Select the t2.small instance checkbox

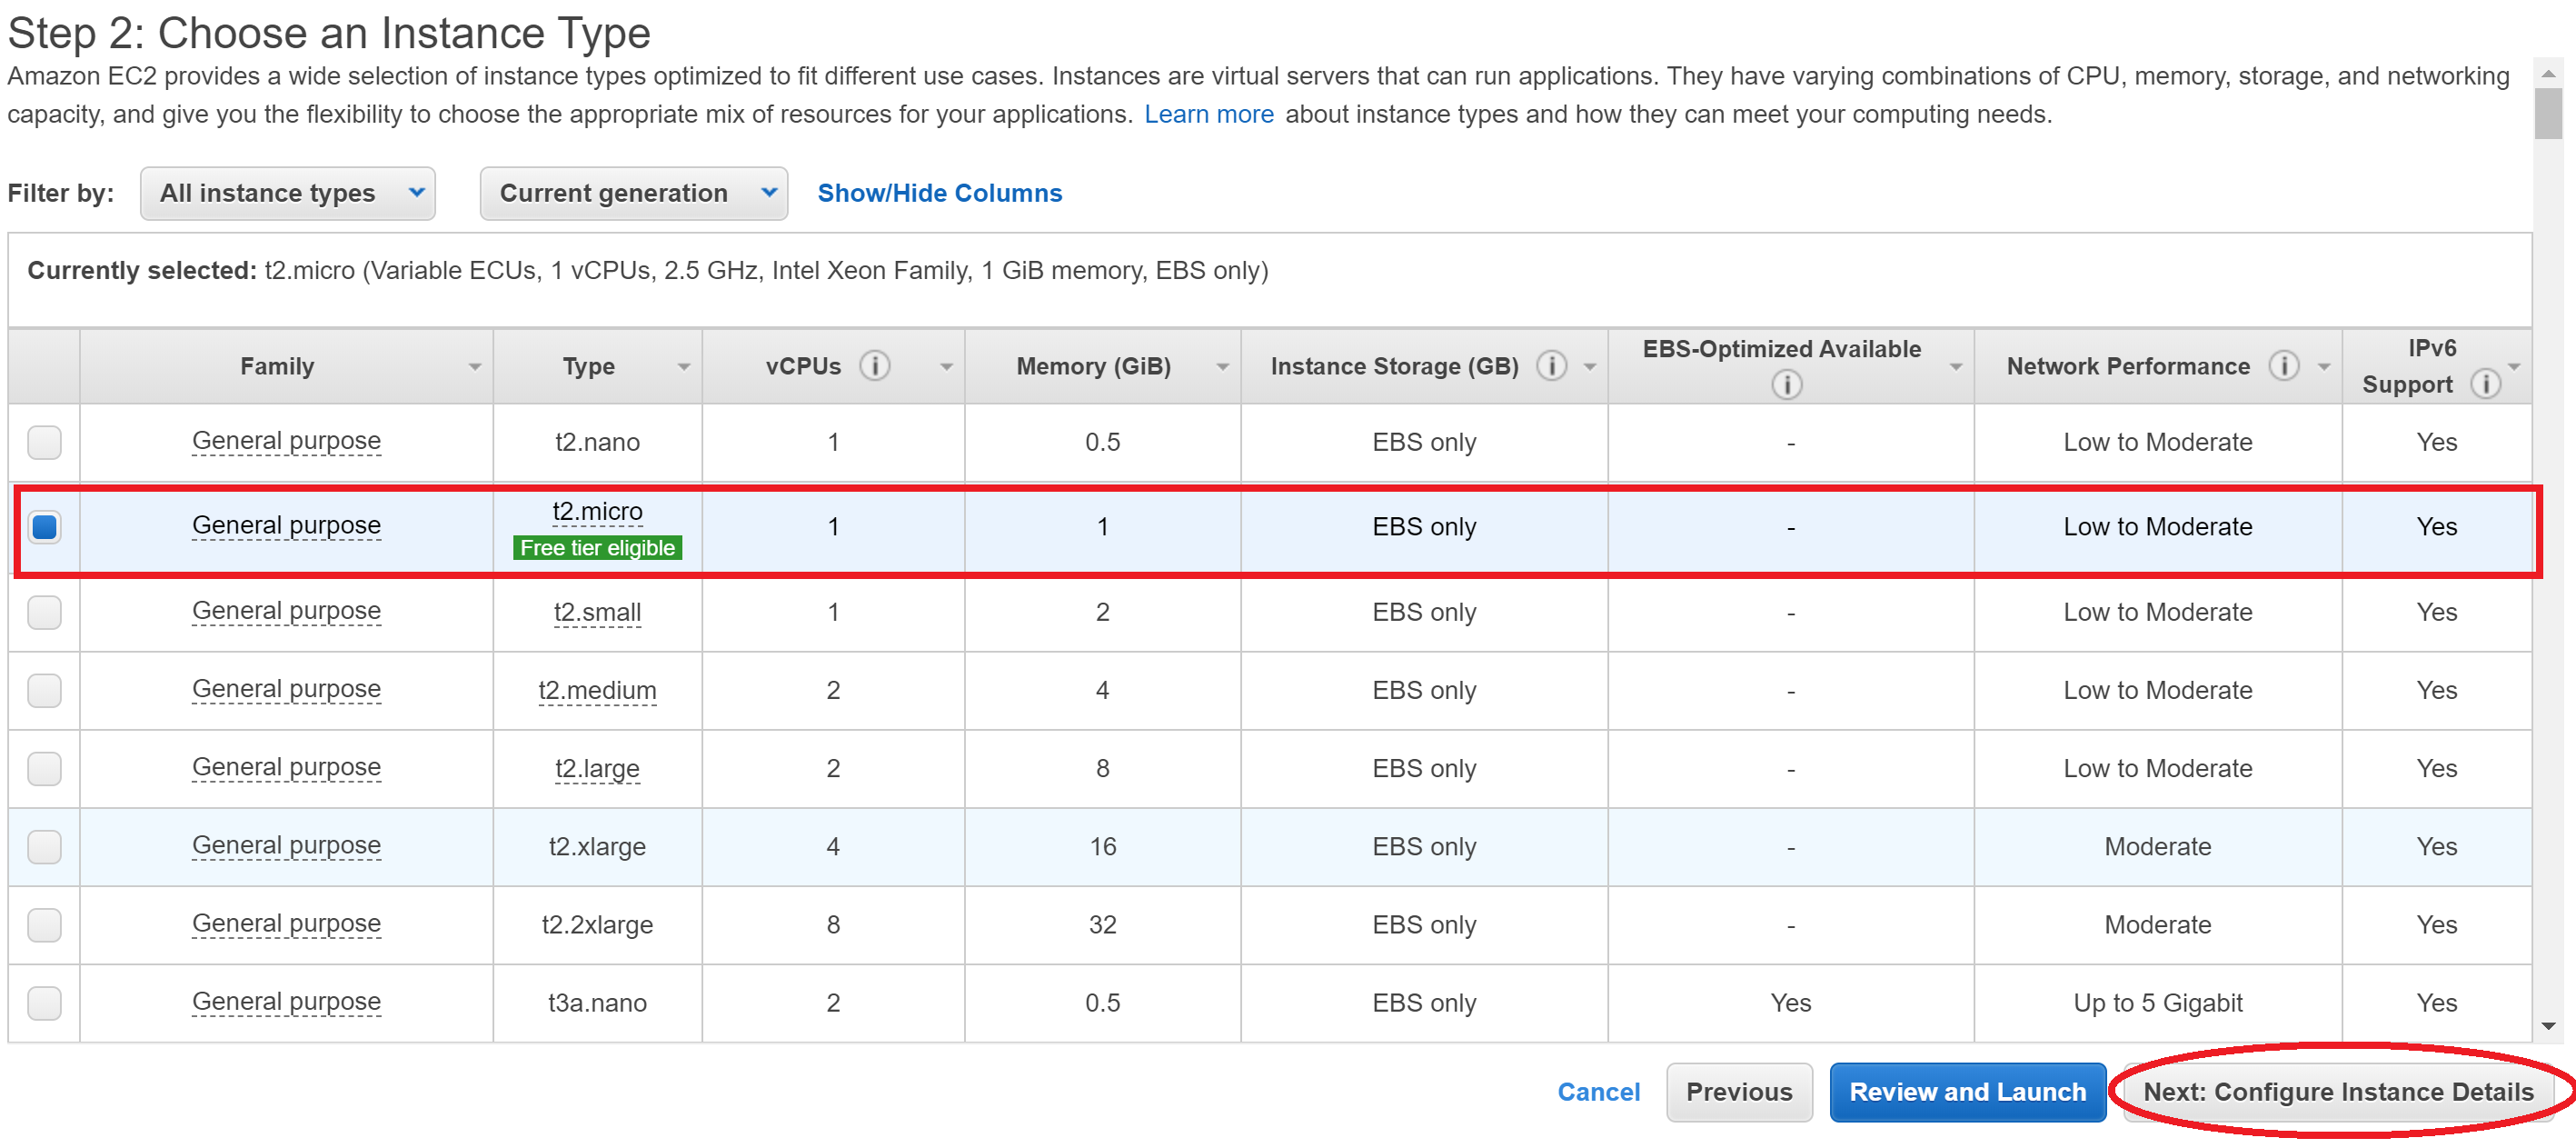pyautogui.click(x=44, y=612)
